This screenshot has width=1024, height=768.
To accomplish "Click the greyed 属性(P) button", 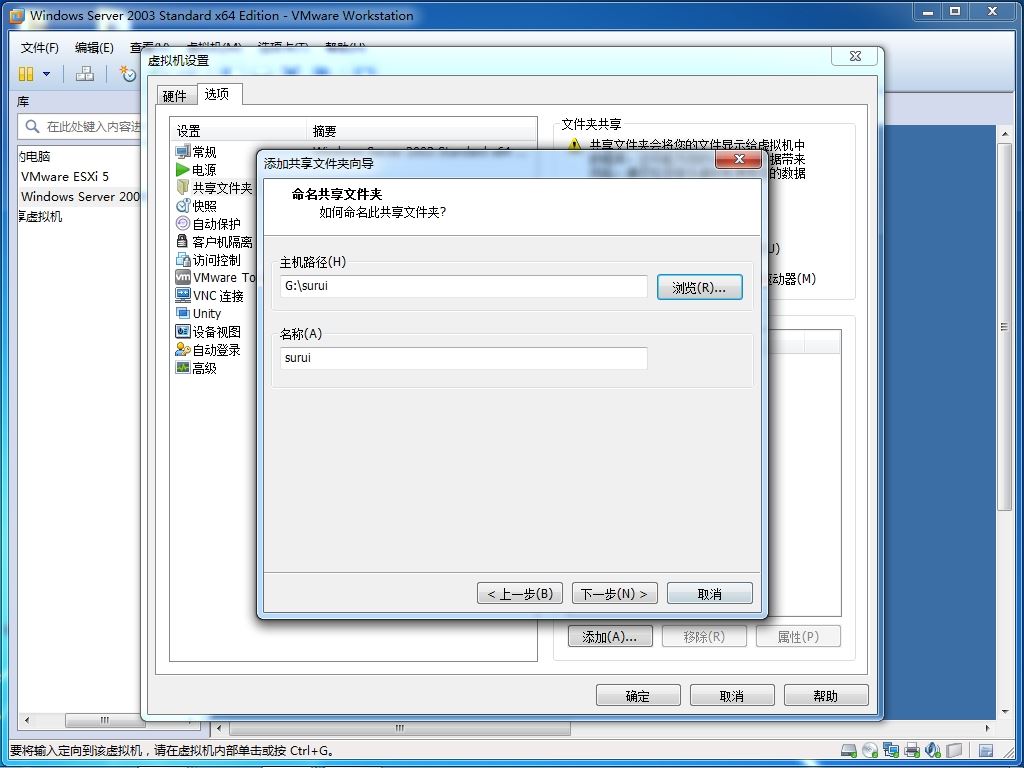I will coord(798,637).
